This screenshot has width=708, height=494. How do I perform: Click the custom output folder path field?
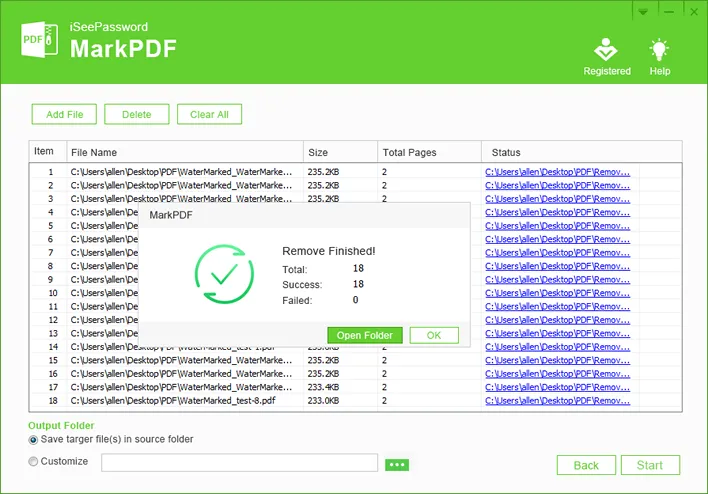(x=239, y=463)
